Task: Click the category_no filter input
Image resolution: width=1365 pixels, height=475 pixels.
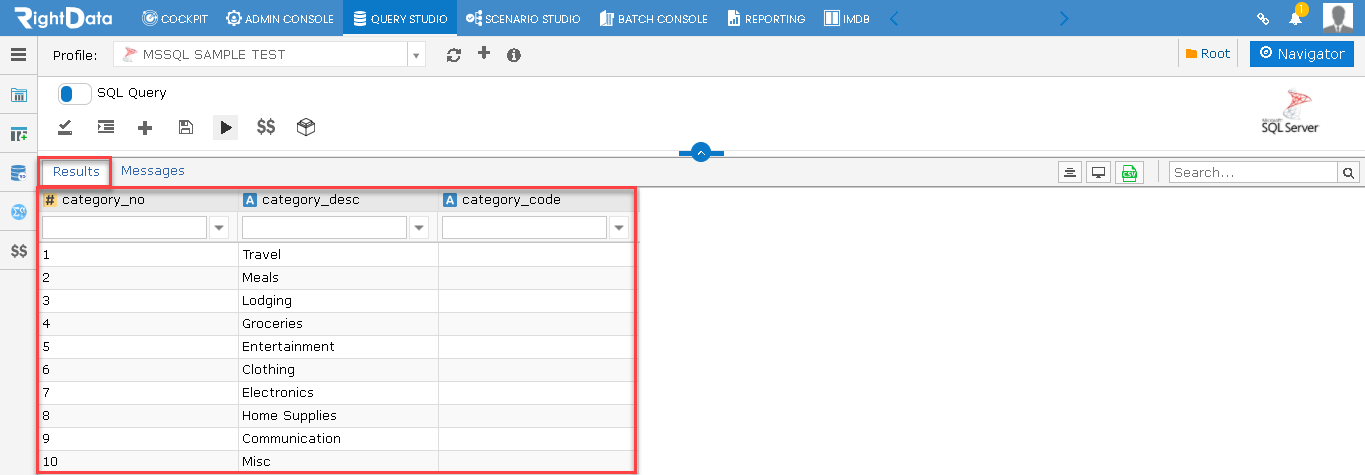Action: tap(124, 228)
